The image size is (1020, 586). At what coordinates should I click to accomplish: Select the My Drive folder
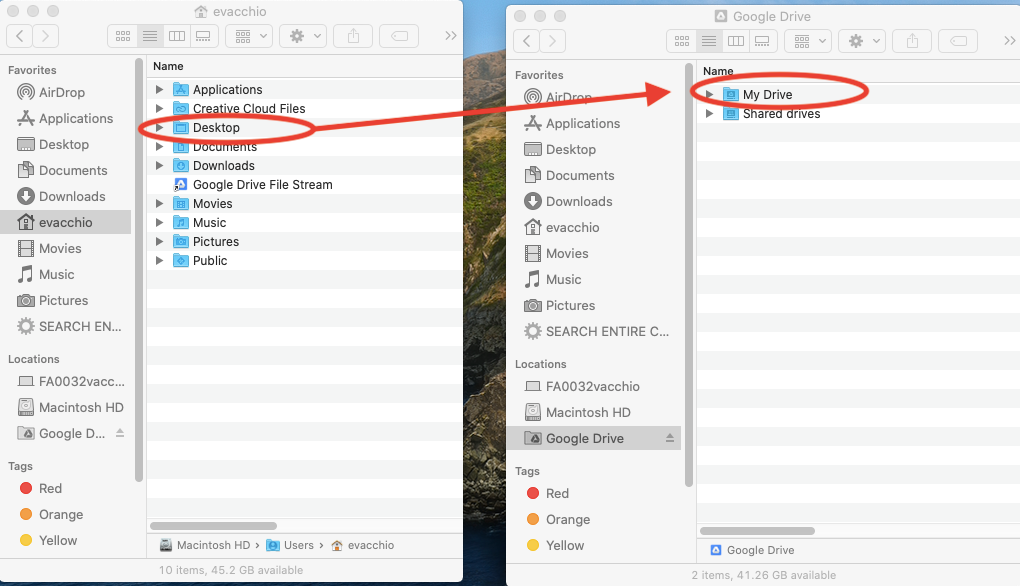coord(858,95)
